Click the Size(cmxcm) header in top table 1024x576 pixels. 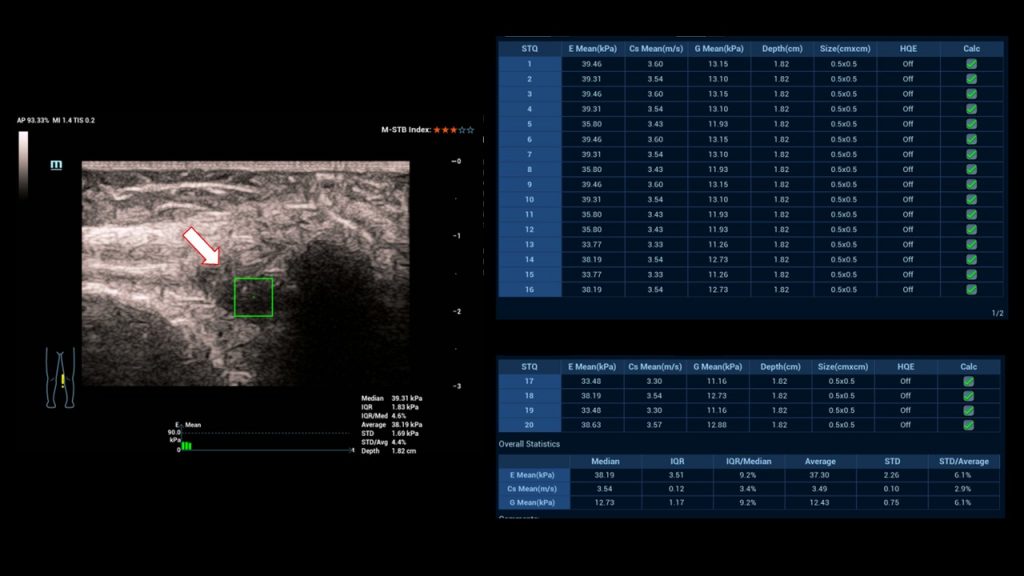pos(845,48)
